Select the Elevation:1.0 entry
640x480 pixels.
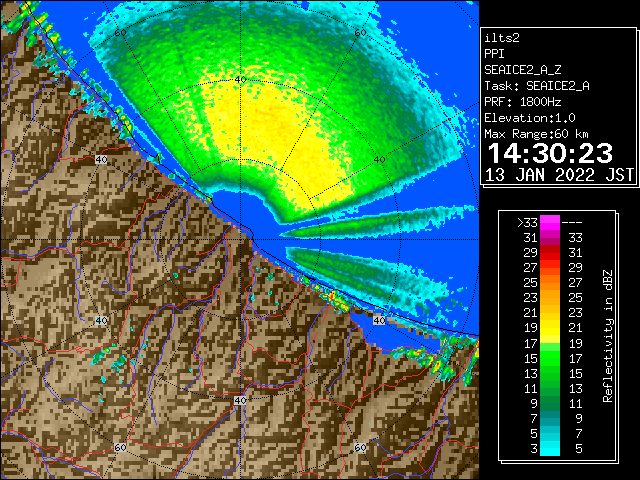(530, 118)
